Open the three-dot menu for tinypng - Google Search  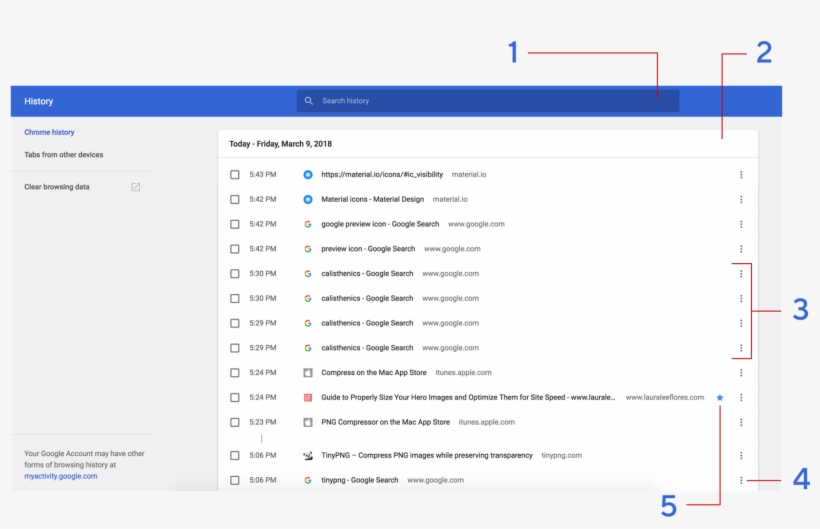[741, 480]
